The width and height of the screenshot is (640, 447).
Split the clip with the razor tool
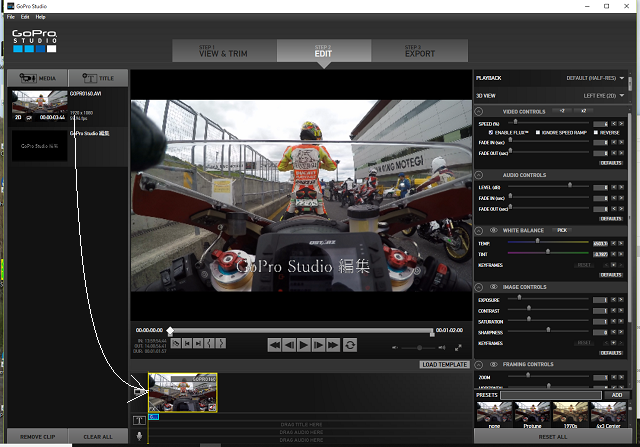pos(176,343)
